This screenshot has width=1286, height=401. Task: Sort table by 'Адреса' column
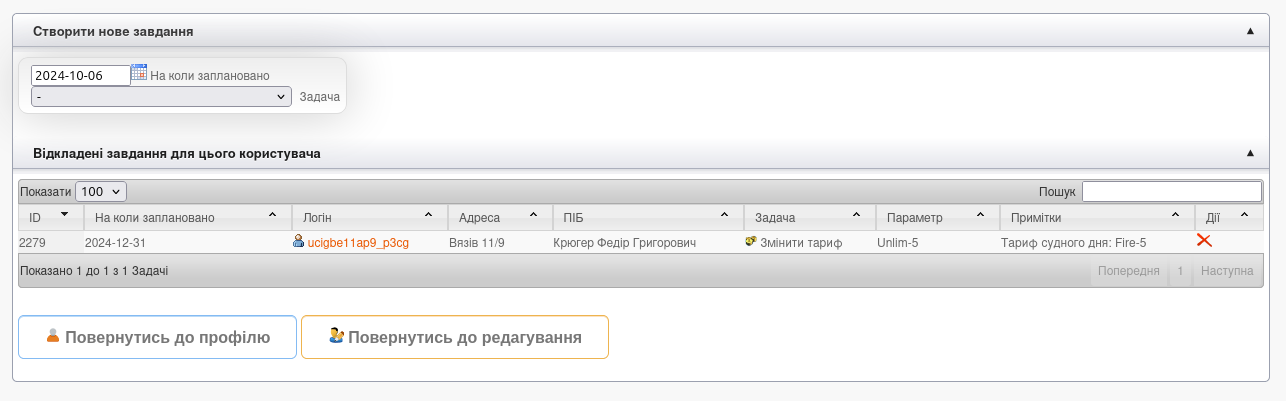(x=499, y=217)
